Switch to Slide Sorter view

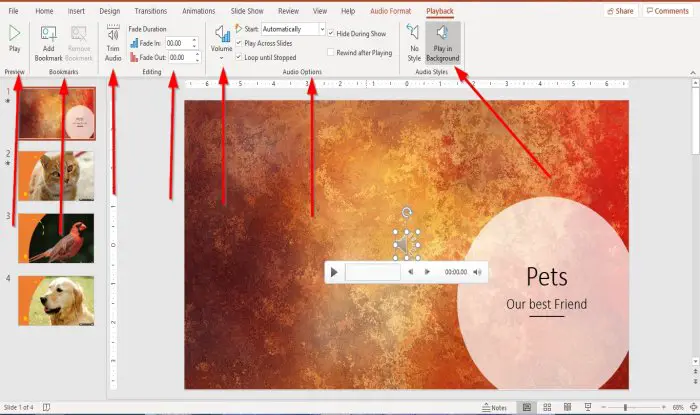pos(547,407)
